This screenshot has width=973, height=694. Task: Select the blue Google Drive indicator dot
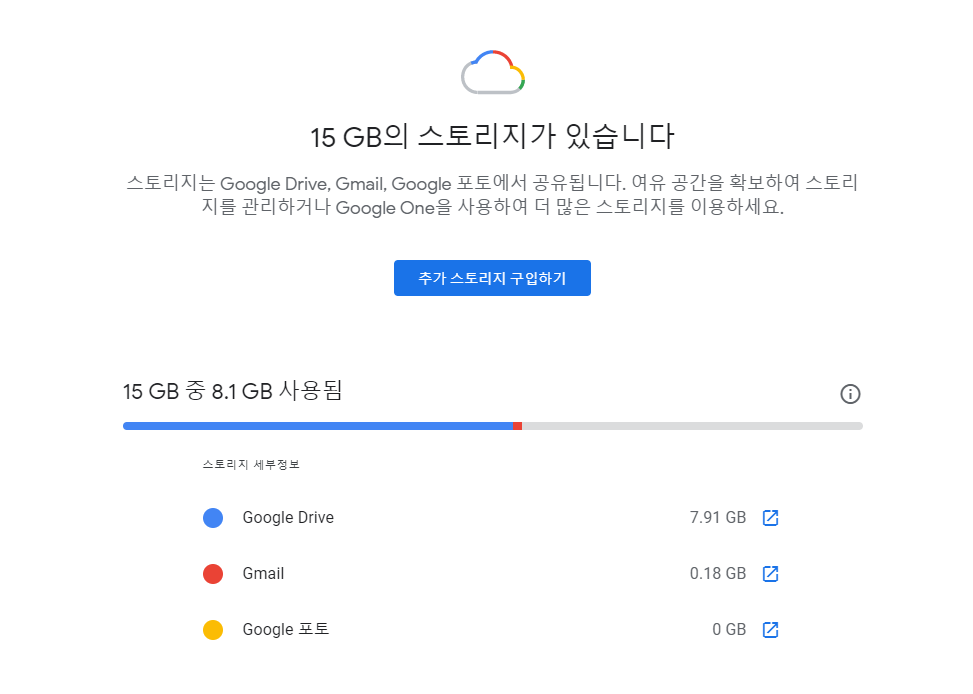[212, 518]
